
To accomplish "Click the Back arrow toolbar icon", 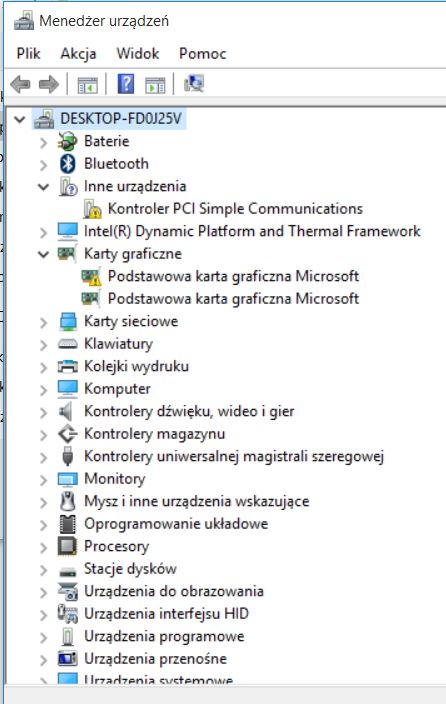I will [20, 84].
